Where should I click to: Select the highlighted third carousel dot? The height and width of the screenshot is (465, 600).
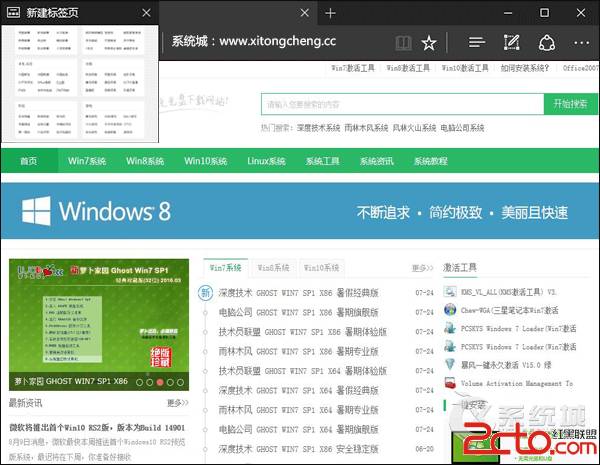(160, 382)
